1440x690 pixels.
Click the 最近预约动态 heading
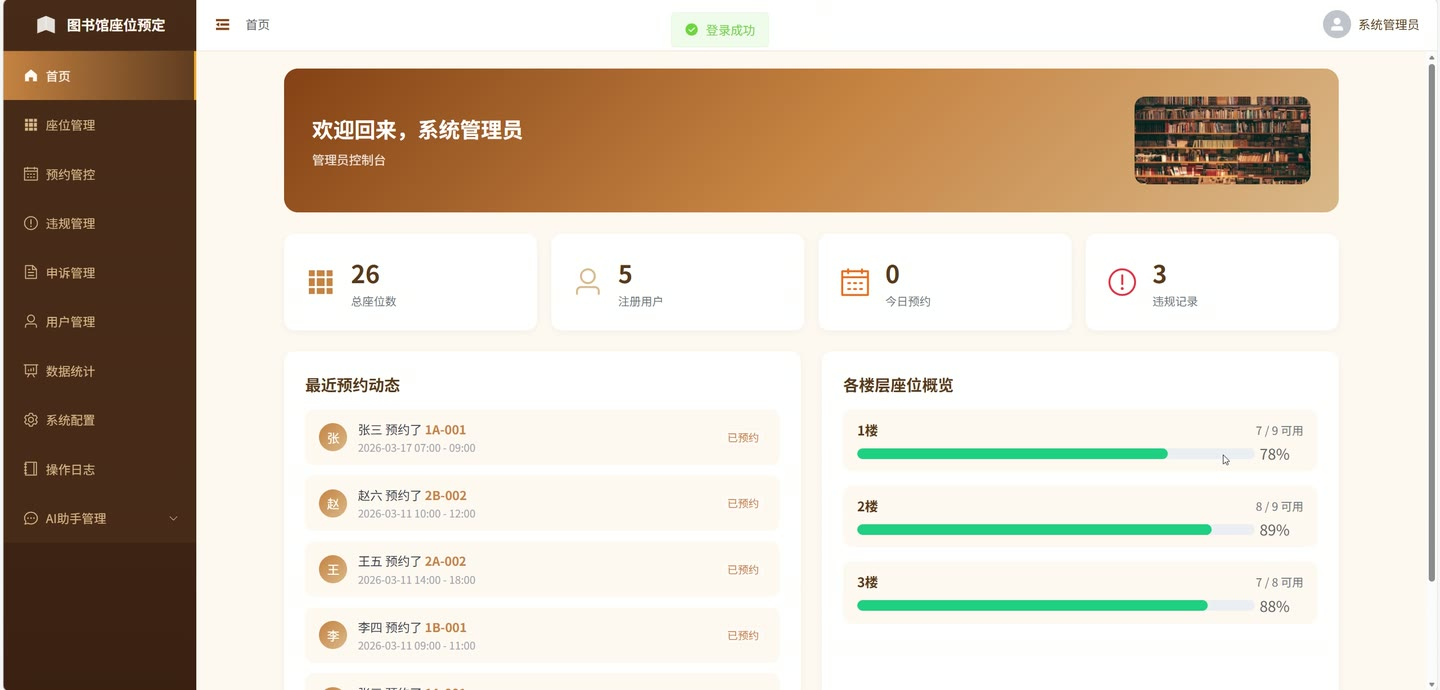pos(352,385)
